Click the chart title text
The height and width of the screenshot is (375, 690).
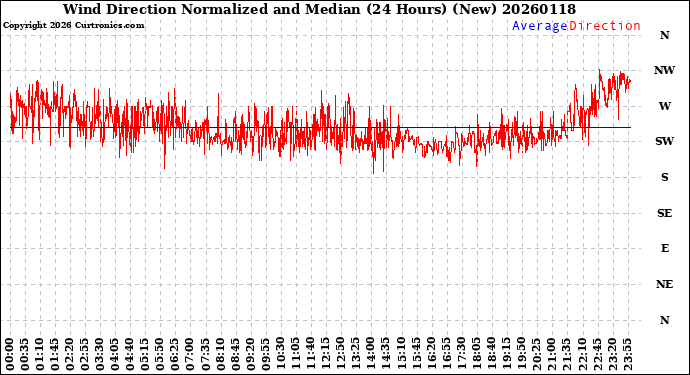(x=319, y=9)
